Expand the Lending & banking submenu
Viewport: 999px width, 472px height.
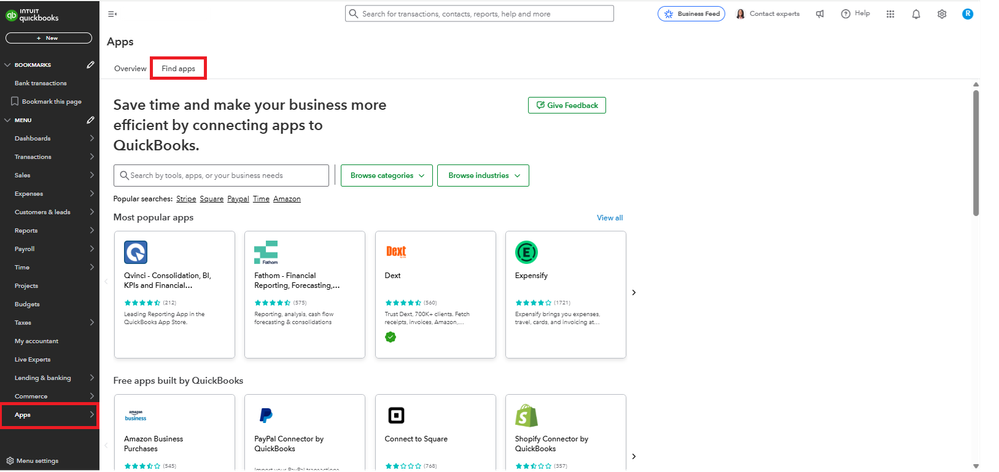(92, 378)
